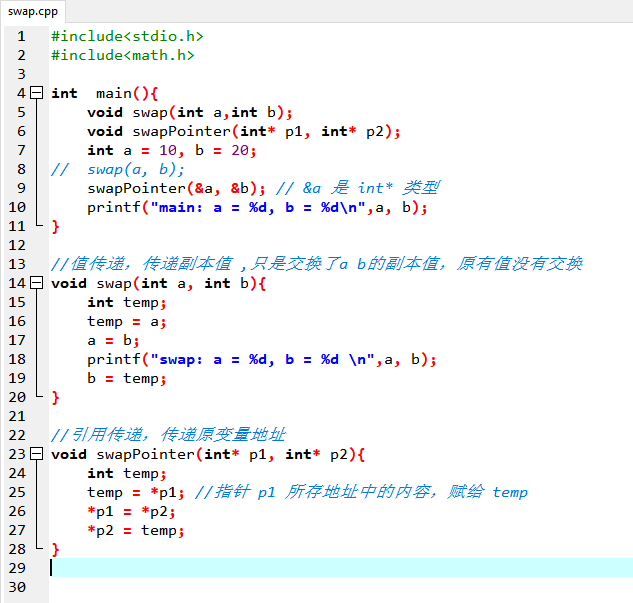The width and height of the screenshot is (633, 603).
Task: Collapse swapPointer function fold on line 23
Action: [37, 454]
